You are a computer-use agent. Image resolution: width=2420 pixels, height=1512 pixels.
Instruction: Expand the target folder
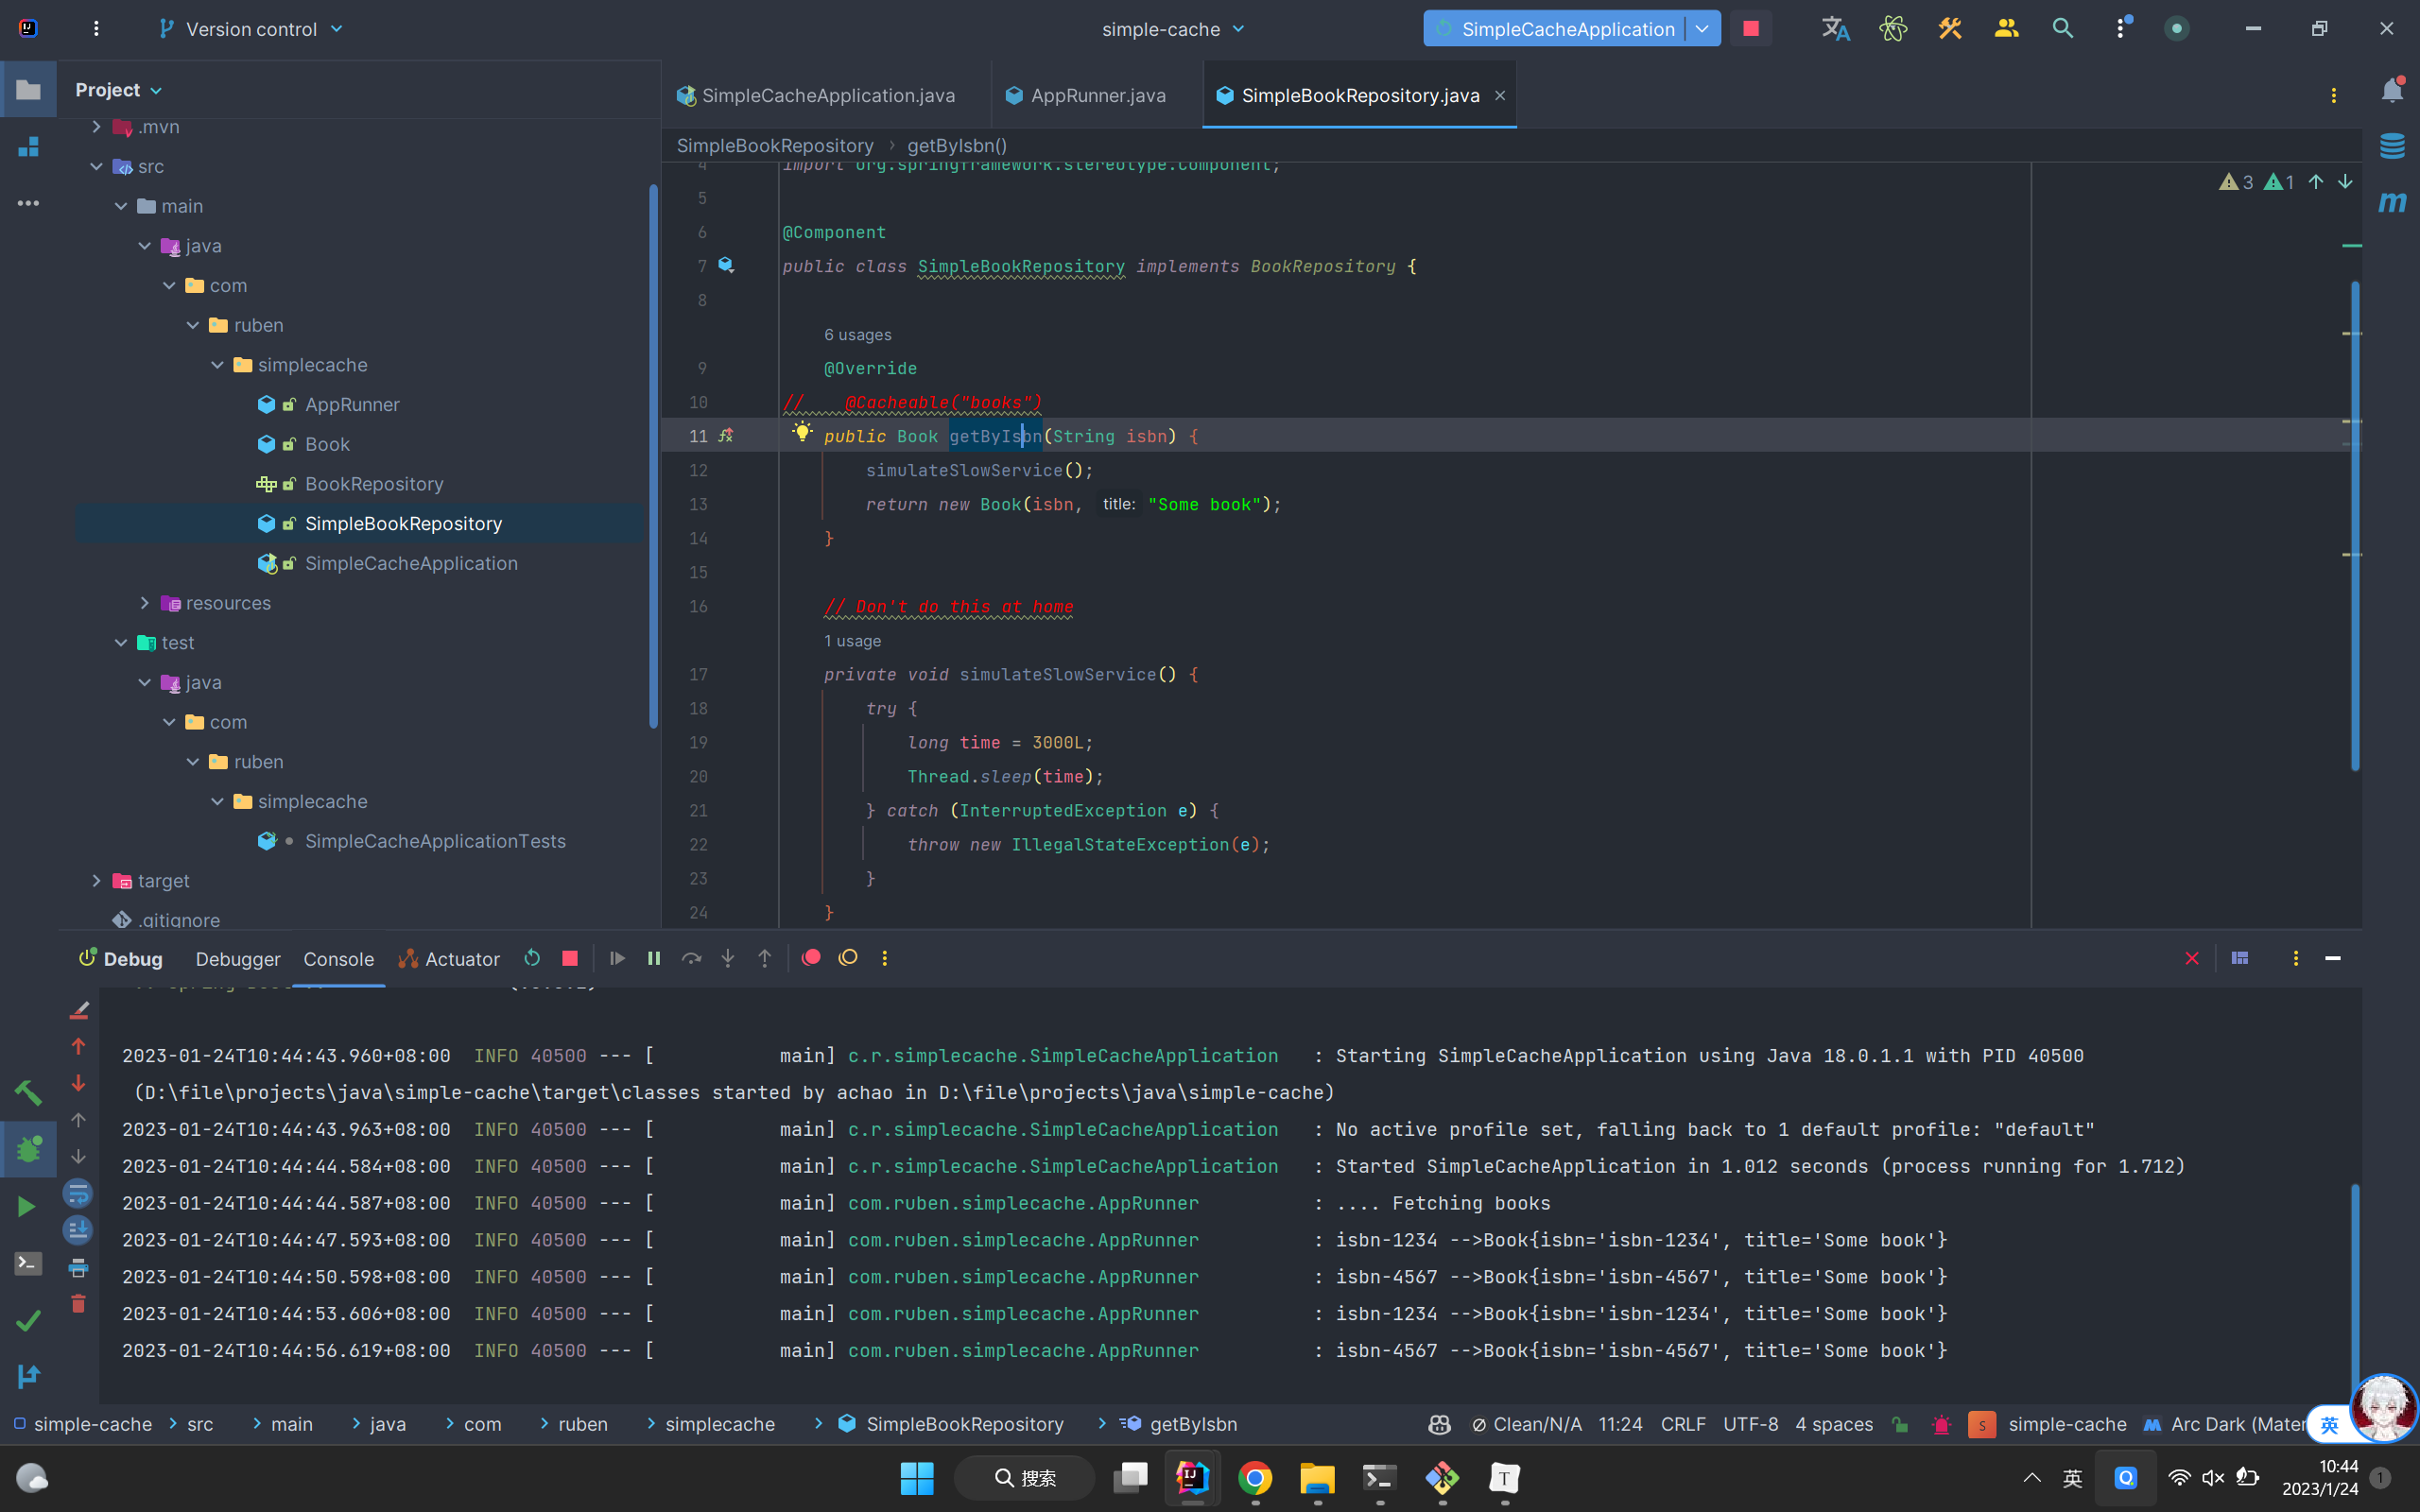97,881
